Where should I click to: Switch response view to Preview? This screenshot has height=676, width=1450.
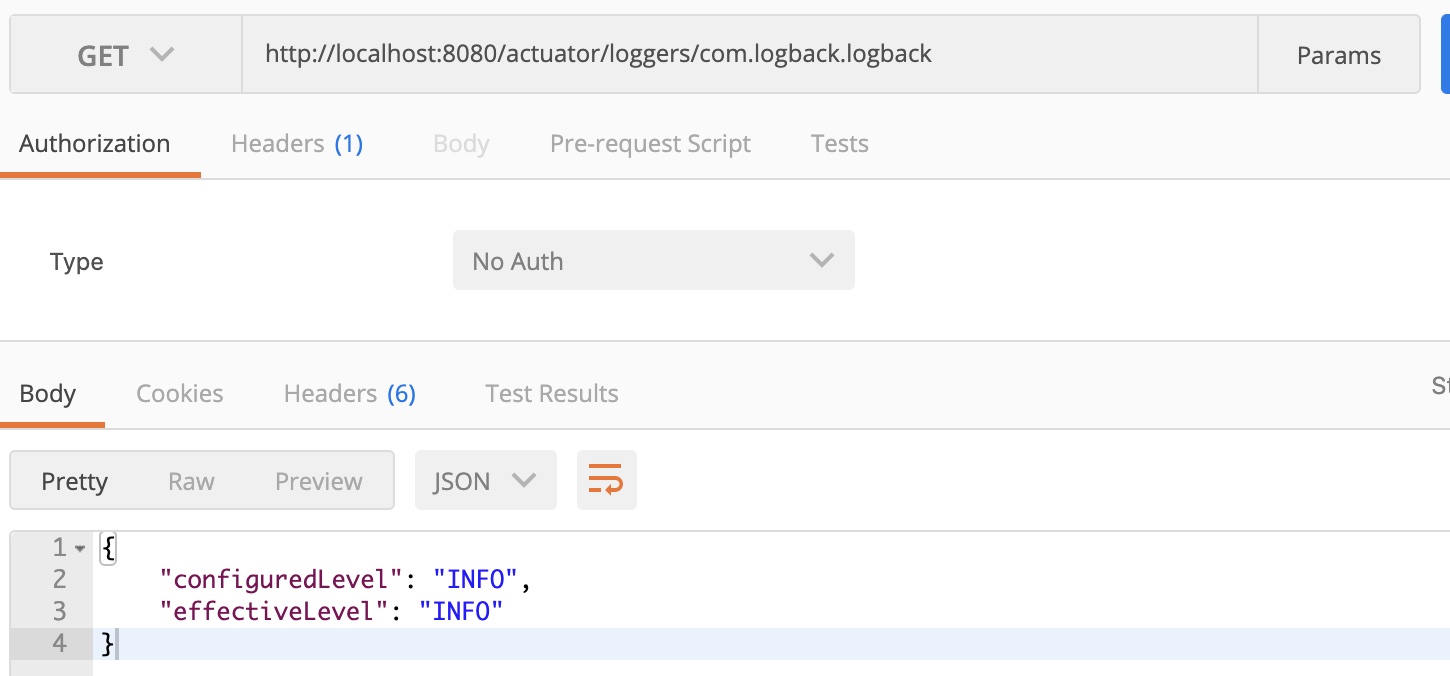coord(319,481)
